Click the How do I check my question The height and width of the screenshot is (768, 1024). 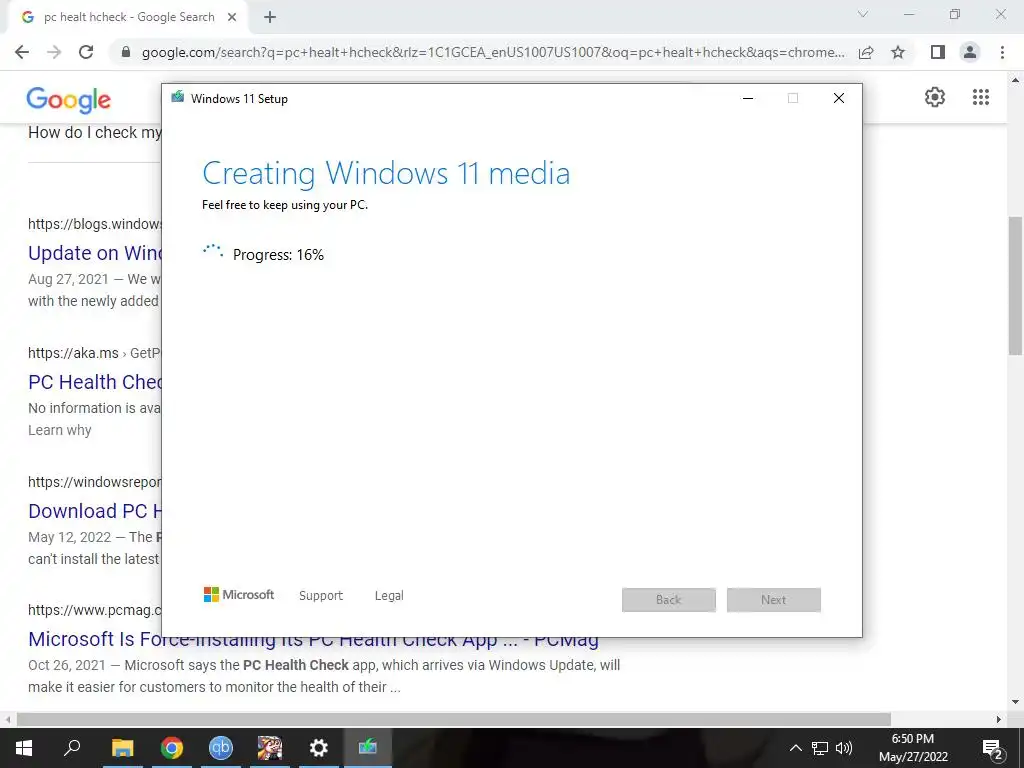point(95,133)
